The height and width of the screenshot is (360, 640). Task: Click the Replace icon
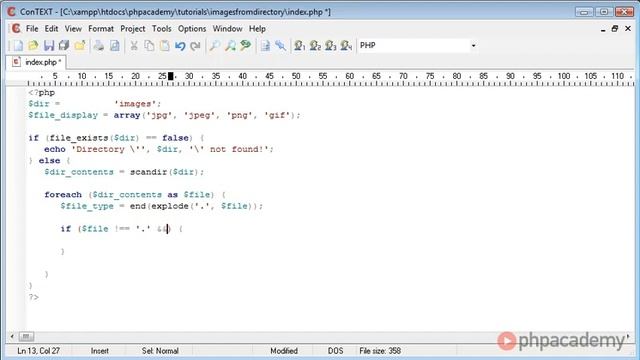click(x=246, y=46)
